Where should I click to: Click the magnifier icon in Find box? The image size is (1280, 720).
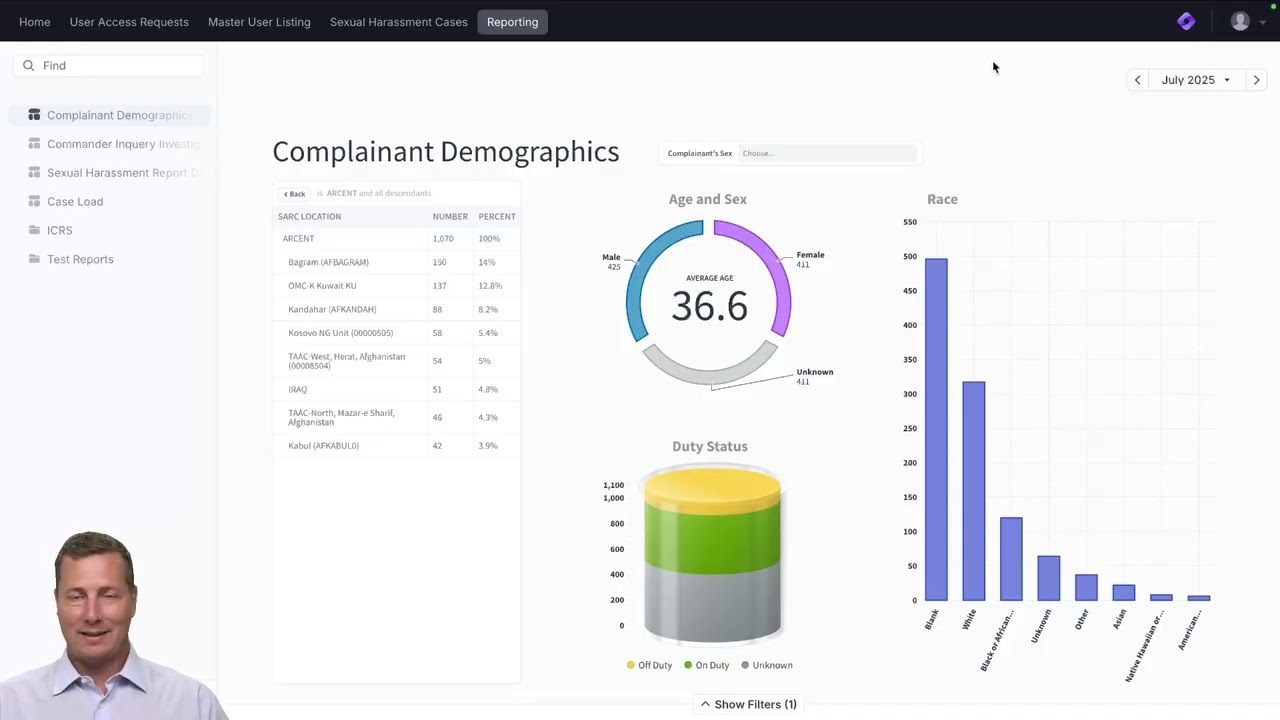click(x=29, y=65)
